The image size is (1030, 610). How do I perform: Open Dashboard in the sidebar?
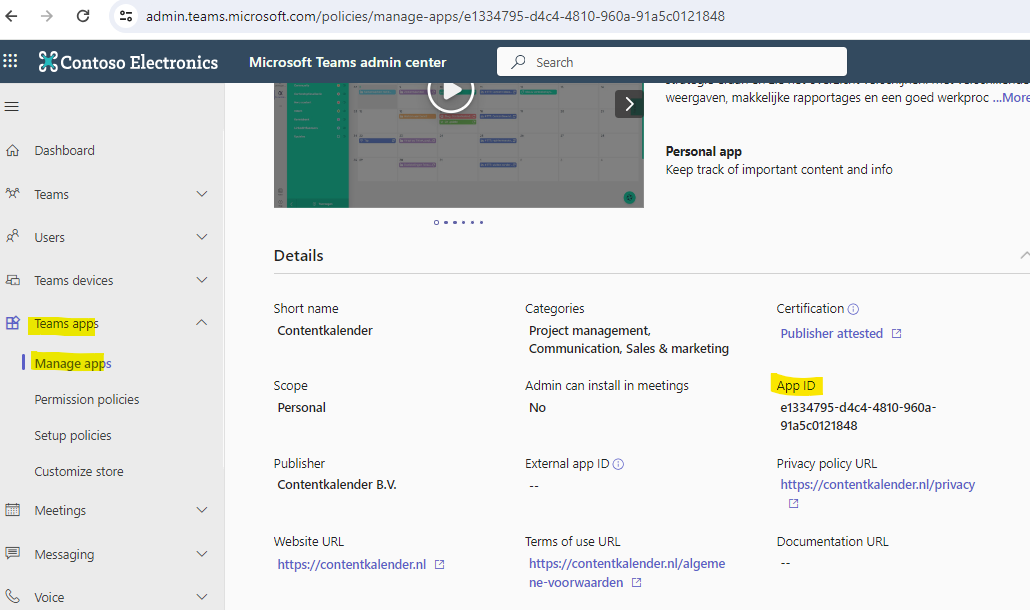click(64, 150)
